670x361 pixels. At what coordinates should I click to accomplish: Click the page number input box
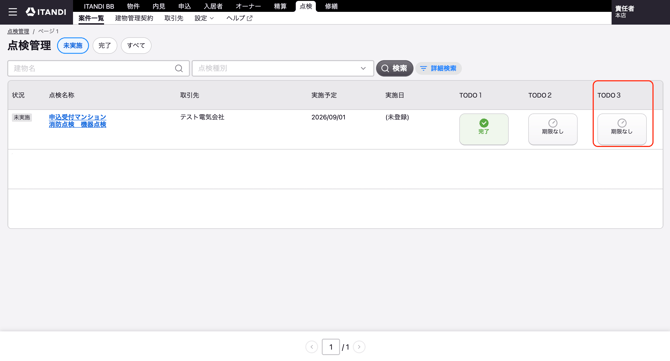point(331,347)
